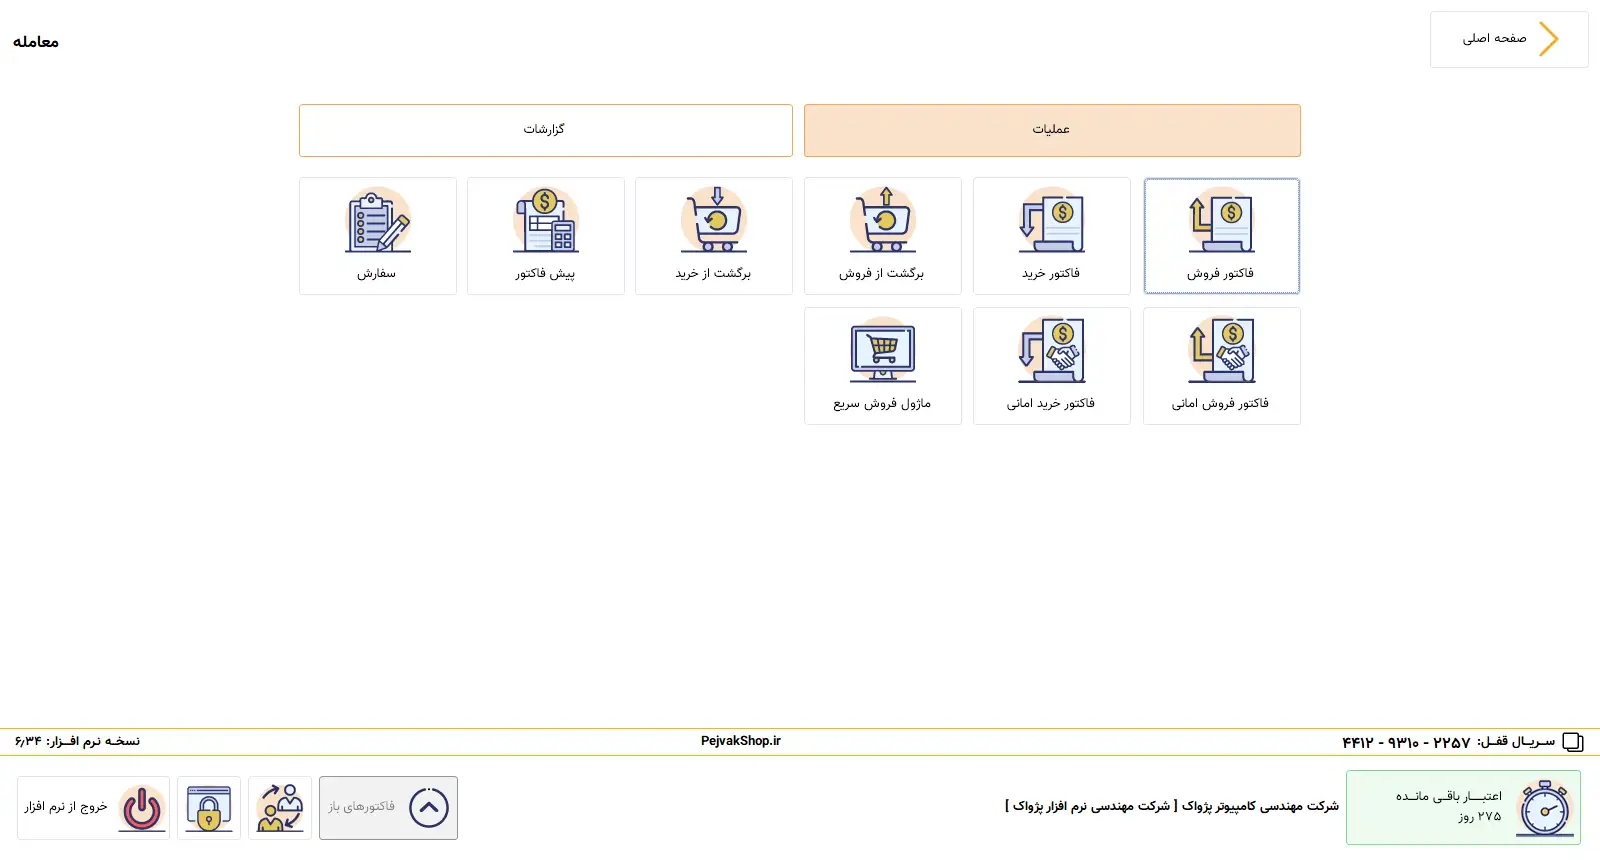1600x860 pixels.
Task: Open the Purchase Invoice (فاکتور خرید) tile
Action: [x=1051, y=236]
